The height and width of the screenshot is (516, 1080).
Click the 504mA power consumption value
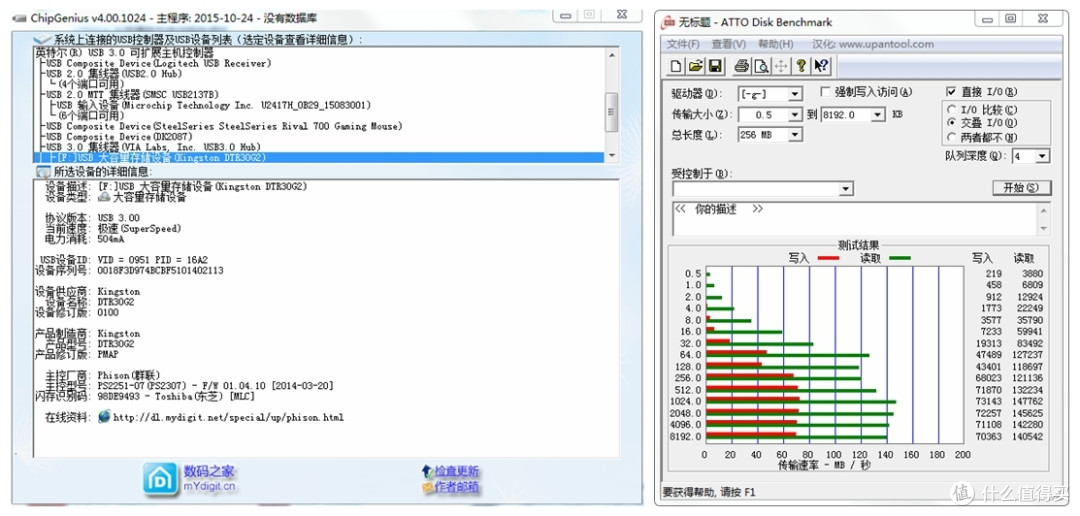click(111, 239)
